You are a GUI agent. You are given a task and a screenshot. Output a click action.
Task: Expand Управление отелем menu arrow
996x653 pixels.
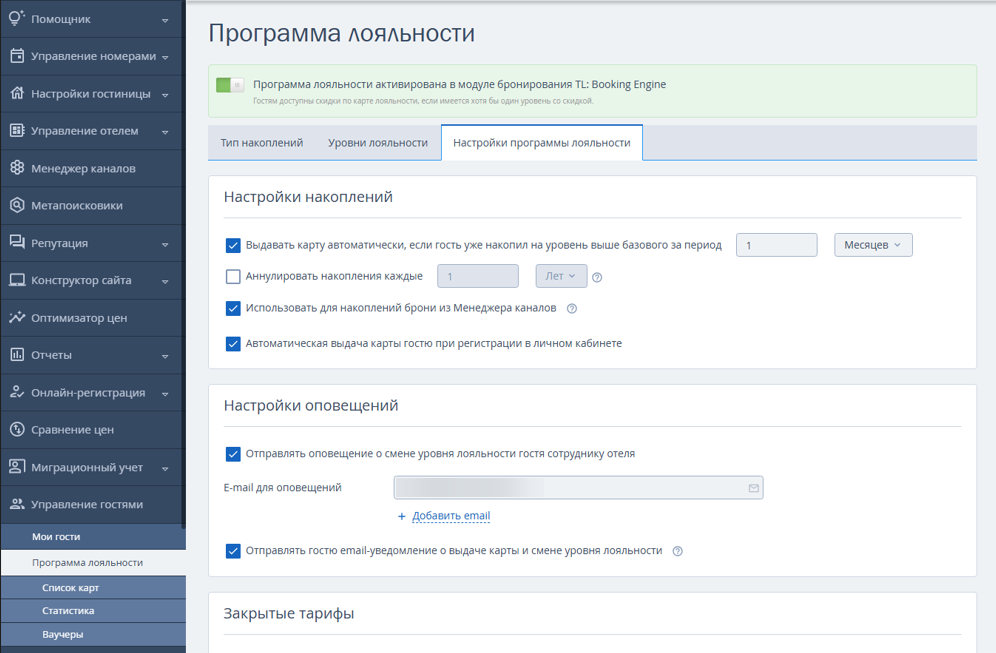[165, 132]
